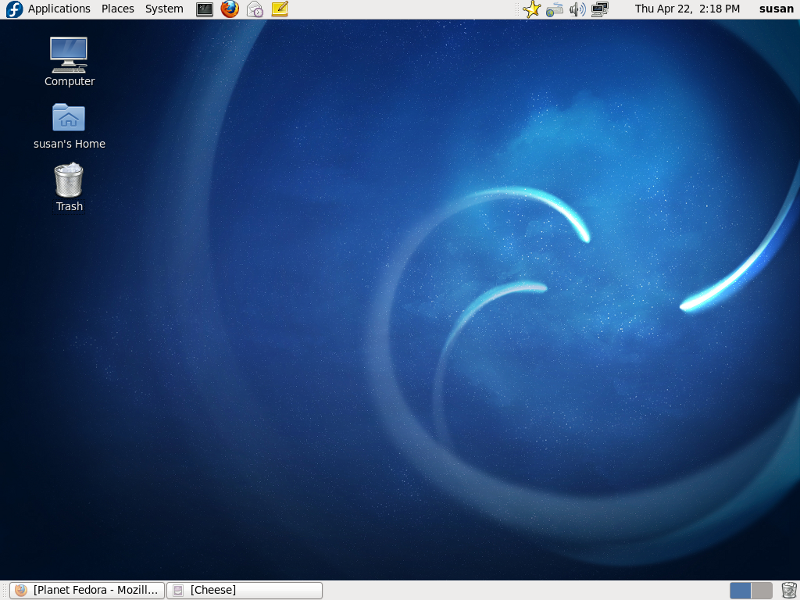Open the yellow sticky notes applet
The width and height of the screenshot is (800, 600).
[x=280, y=9]
